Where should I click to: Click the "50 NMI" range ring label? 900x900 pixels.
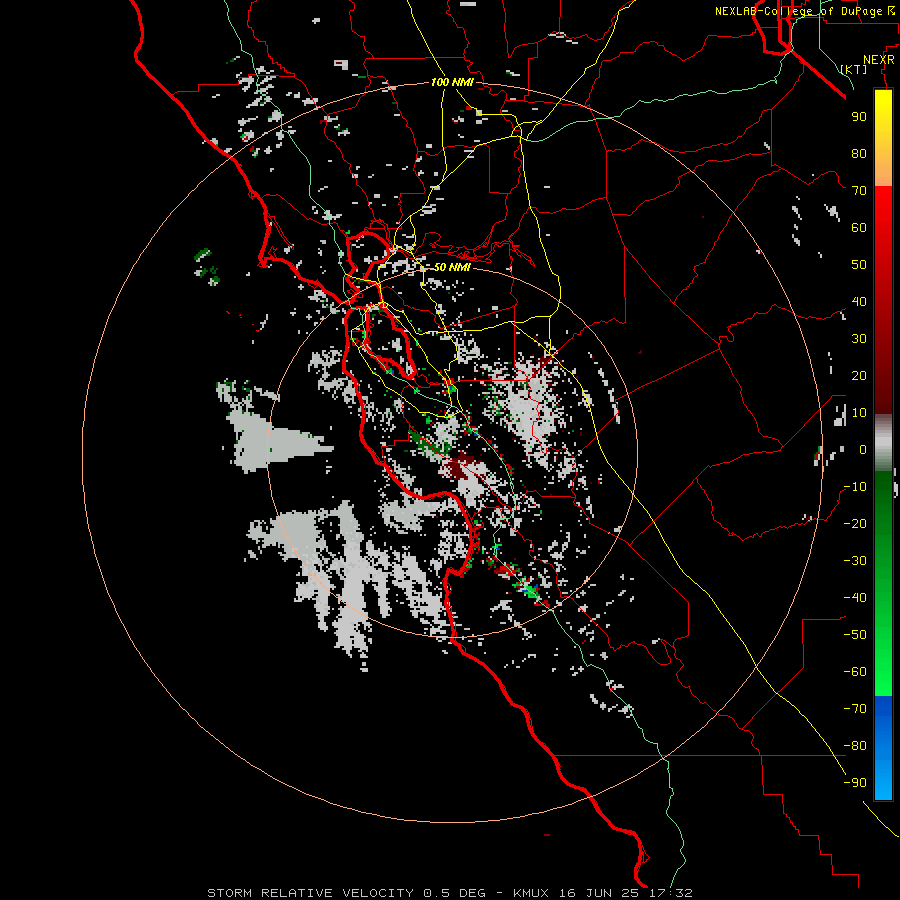[x=452, y=267]
